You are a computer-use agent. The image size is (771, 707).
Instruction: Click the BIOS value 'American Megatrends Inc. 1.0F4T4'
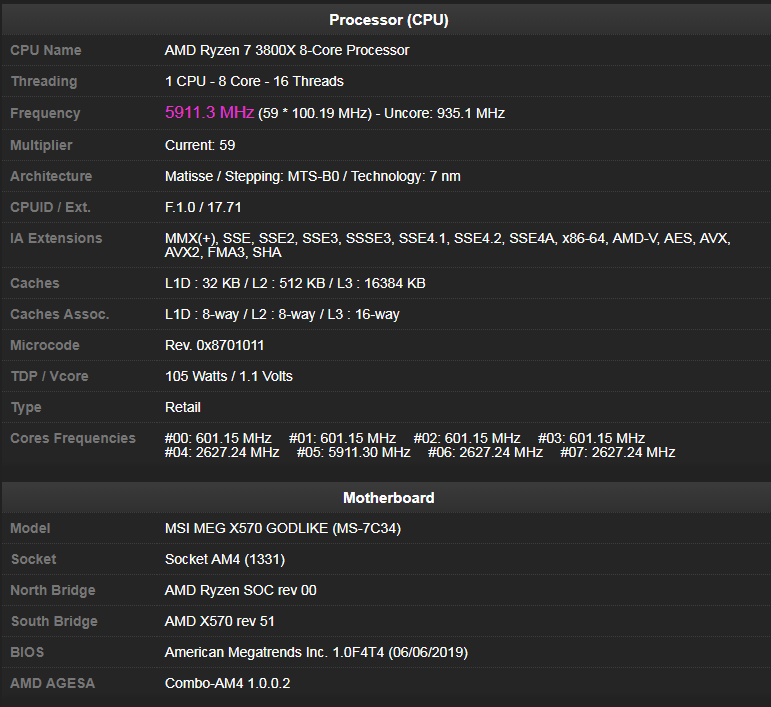pos(273,652)
